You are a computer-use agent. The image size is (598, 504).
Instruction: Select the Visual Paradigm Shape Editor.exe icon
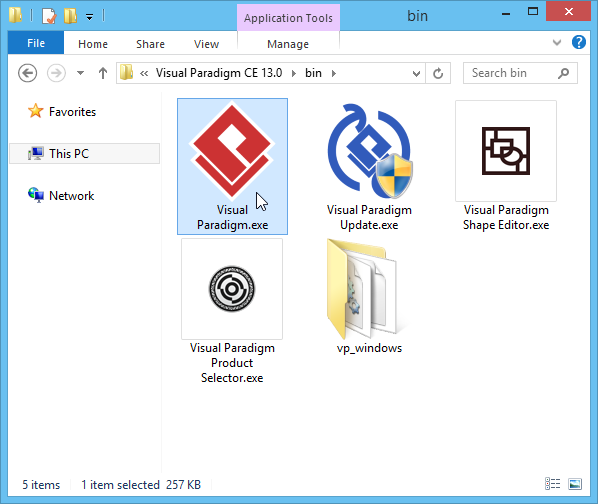click(x=506, y=151)
